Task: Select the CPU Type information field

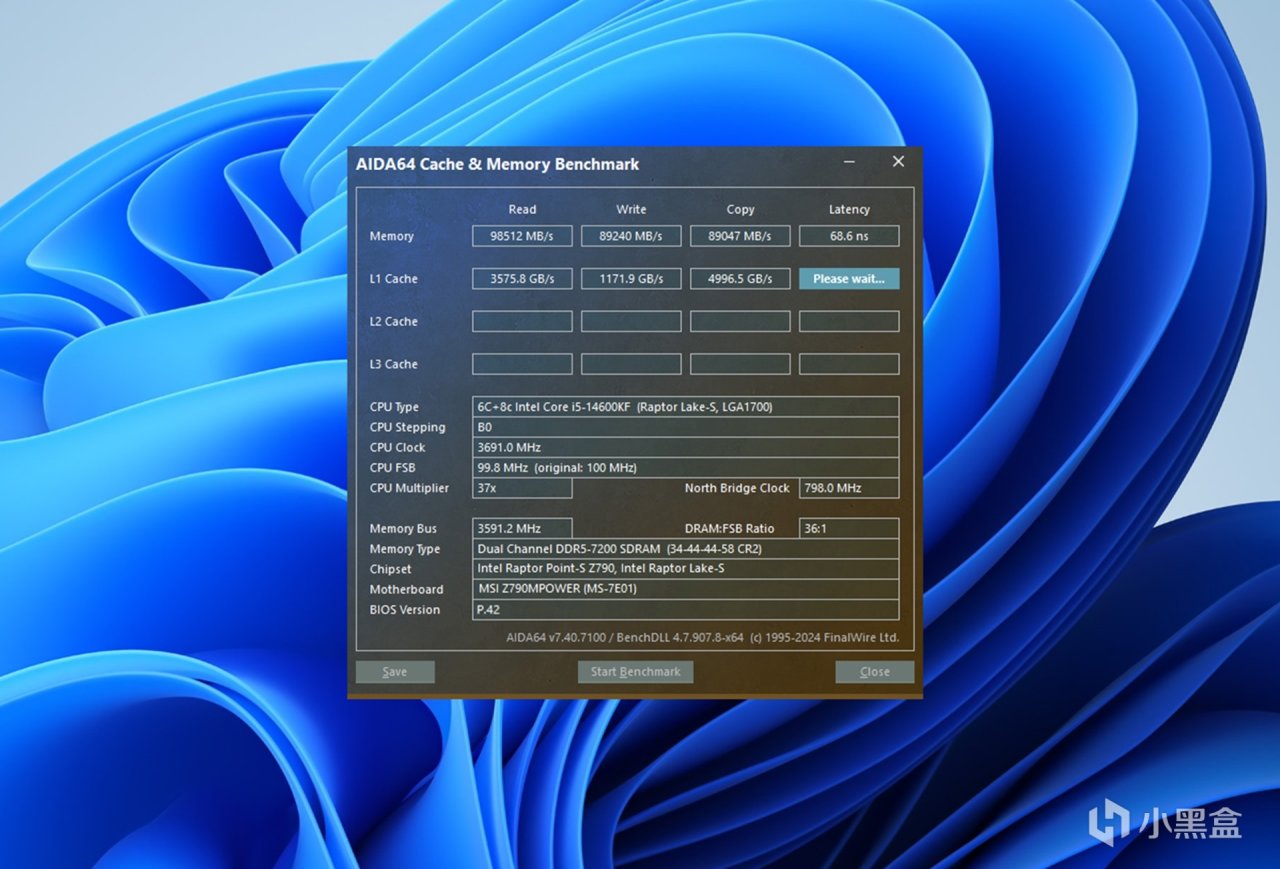Action: click(685, 407)
